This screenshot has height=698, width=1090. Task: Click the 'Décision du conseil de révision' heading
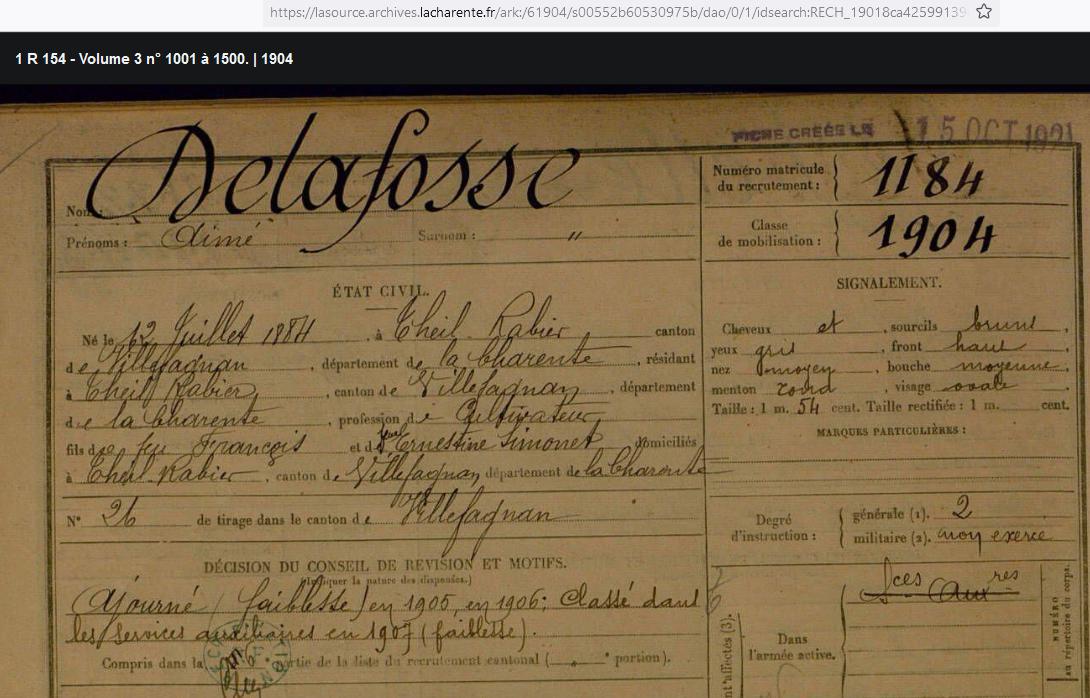coord(385,565)
